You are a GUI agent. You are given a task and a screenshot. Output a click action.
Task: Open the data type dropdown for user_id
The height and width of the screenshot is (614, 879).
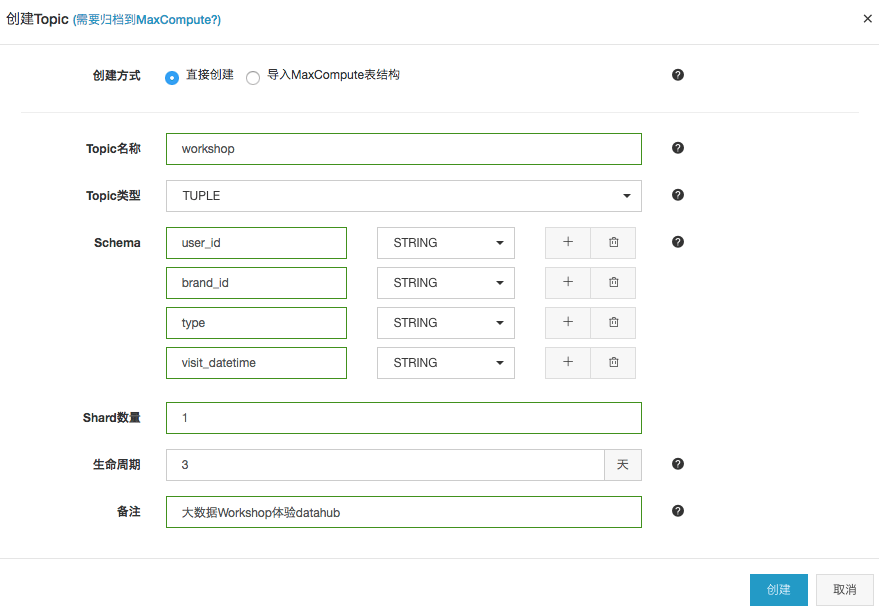[x=445, y=243]
